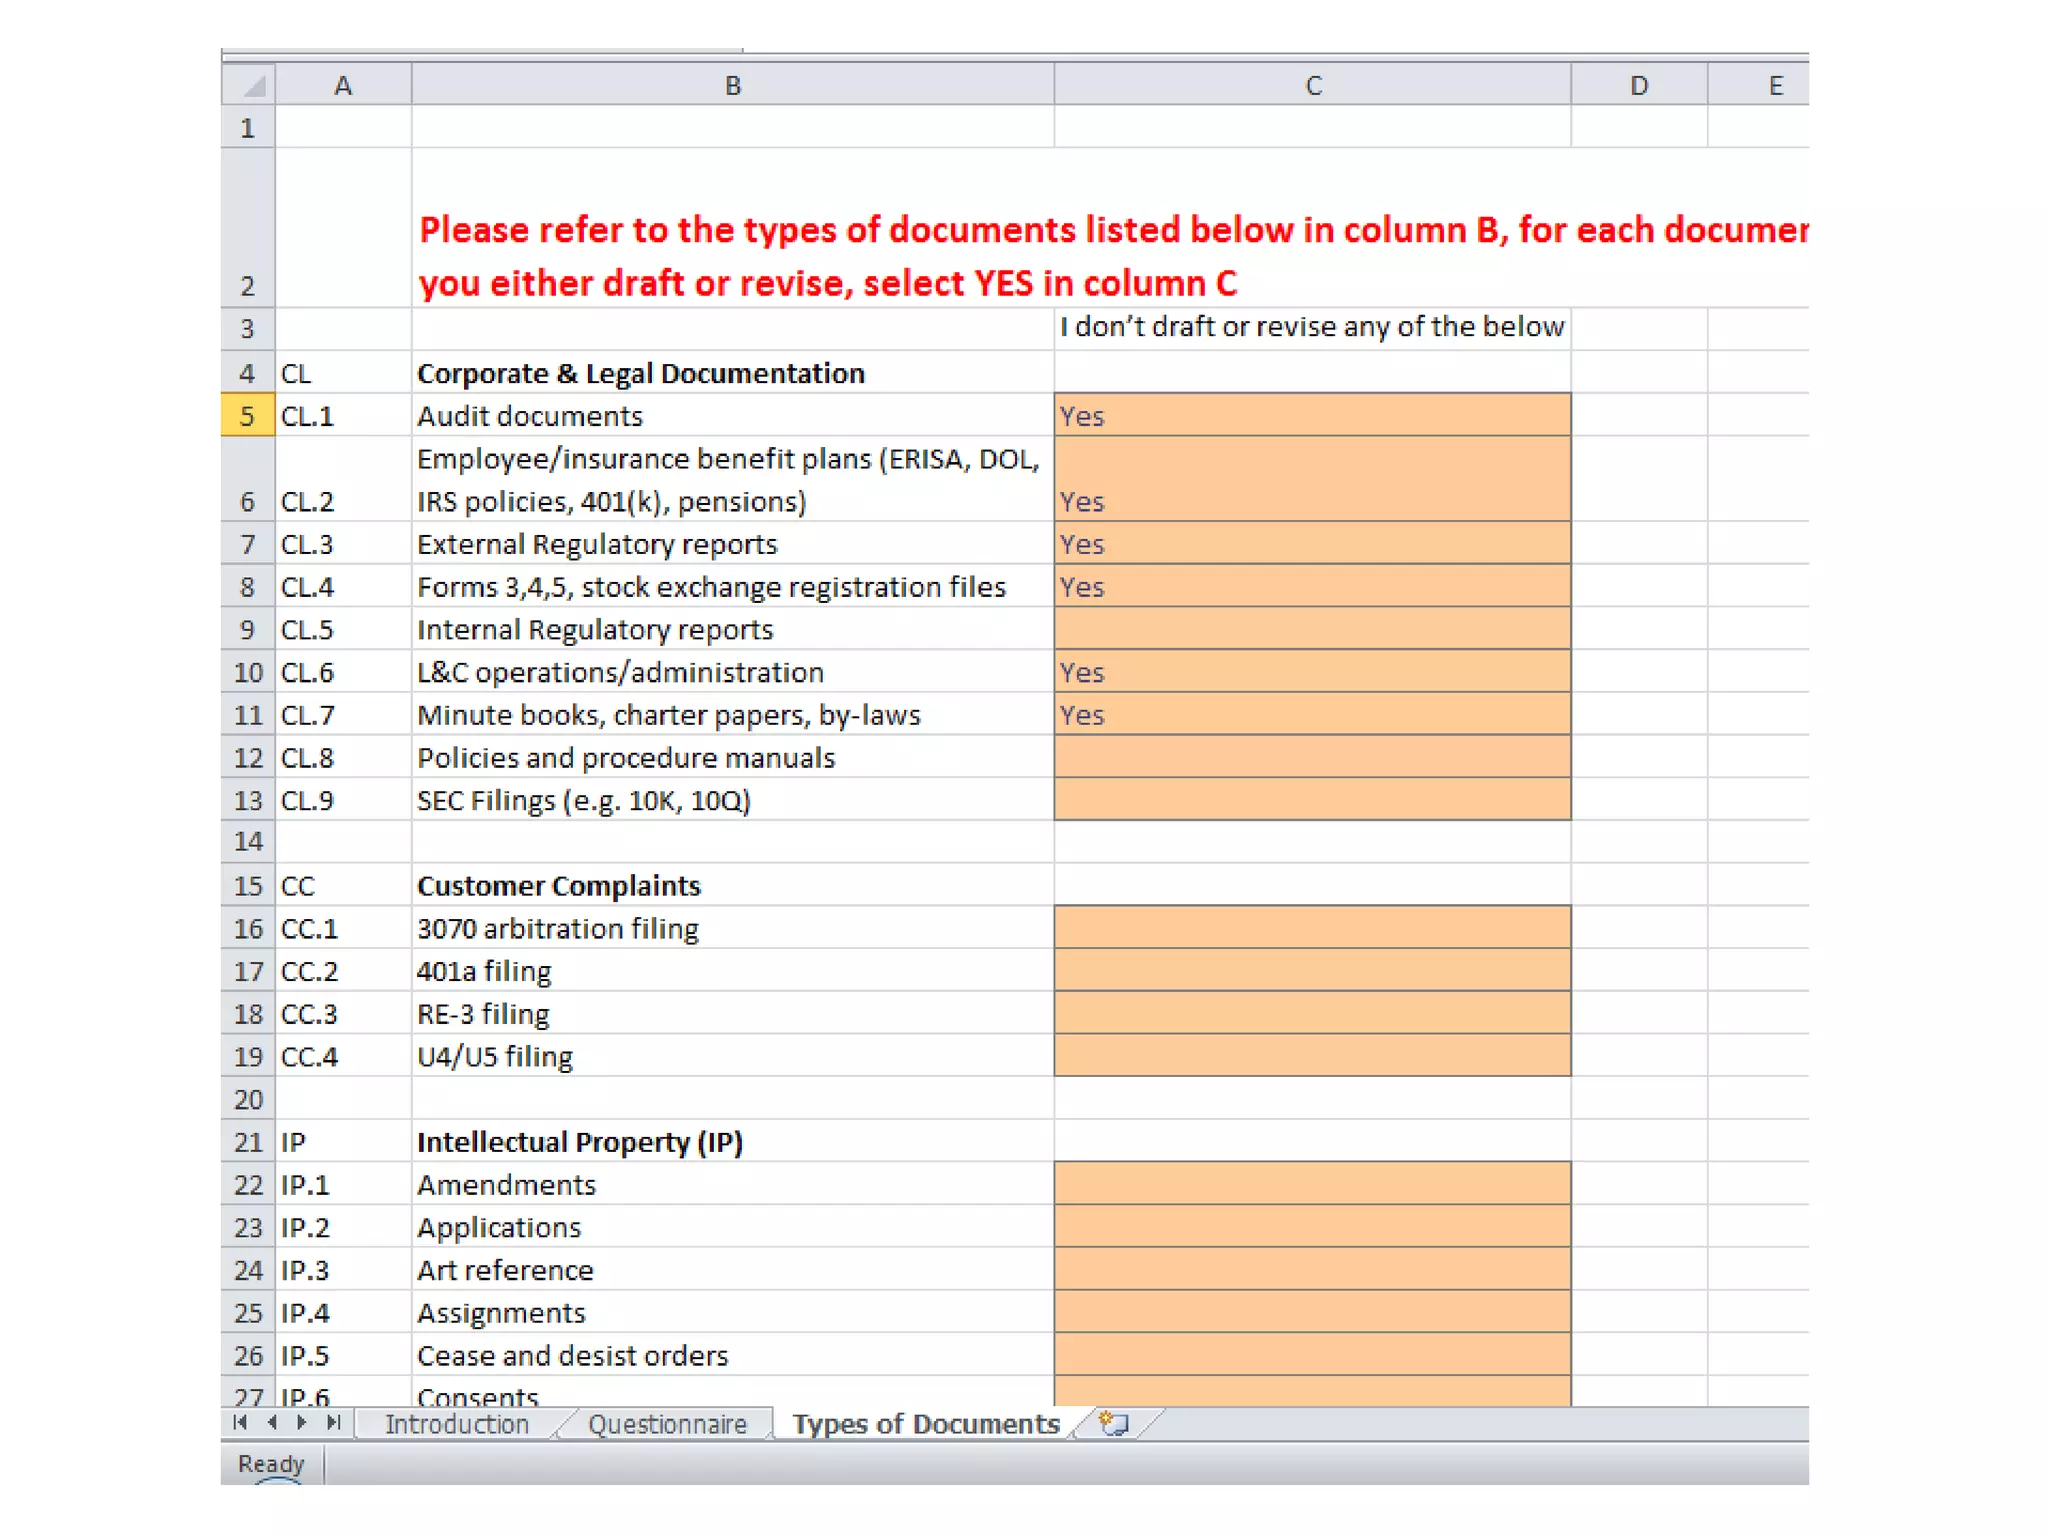The image size is (2048, 1536).
Task: Jump to last sheet tab arrow
Action: point(334,1423)
